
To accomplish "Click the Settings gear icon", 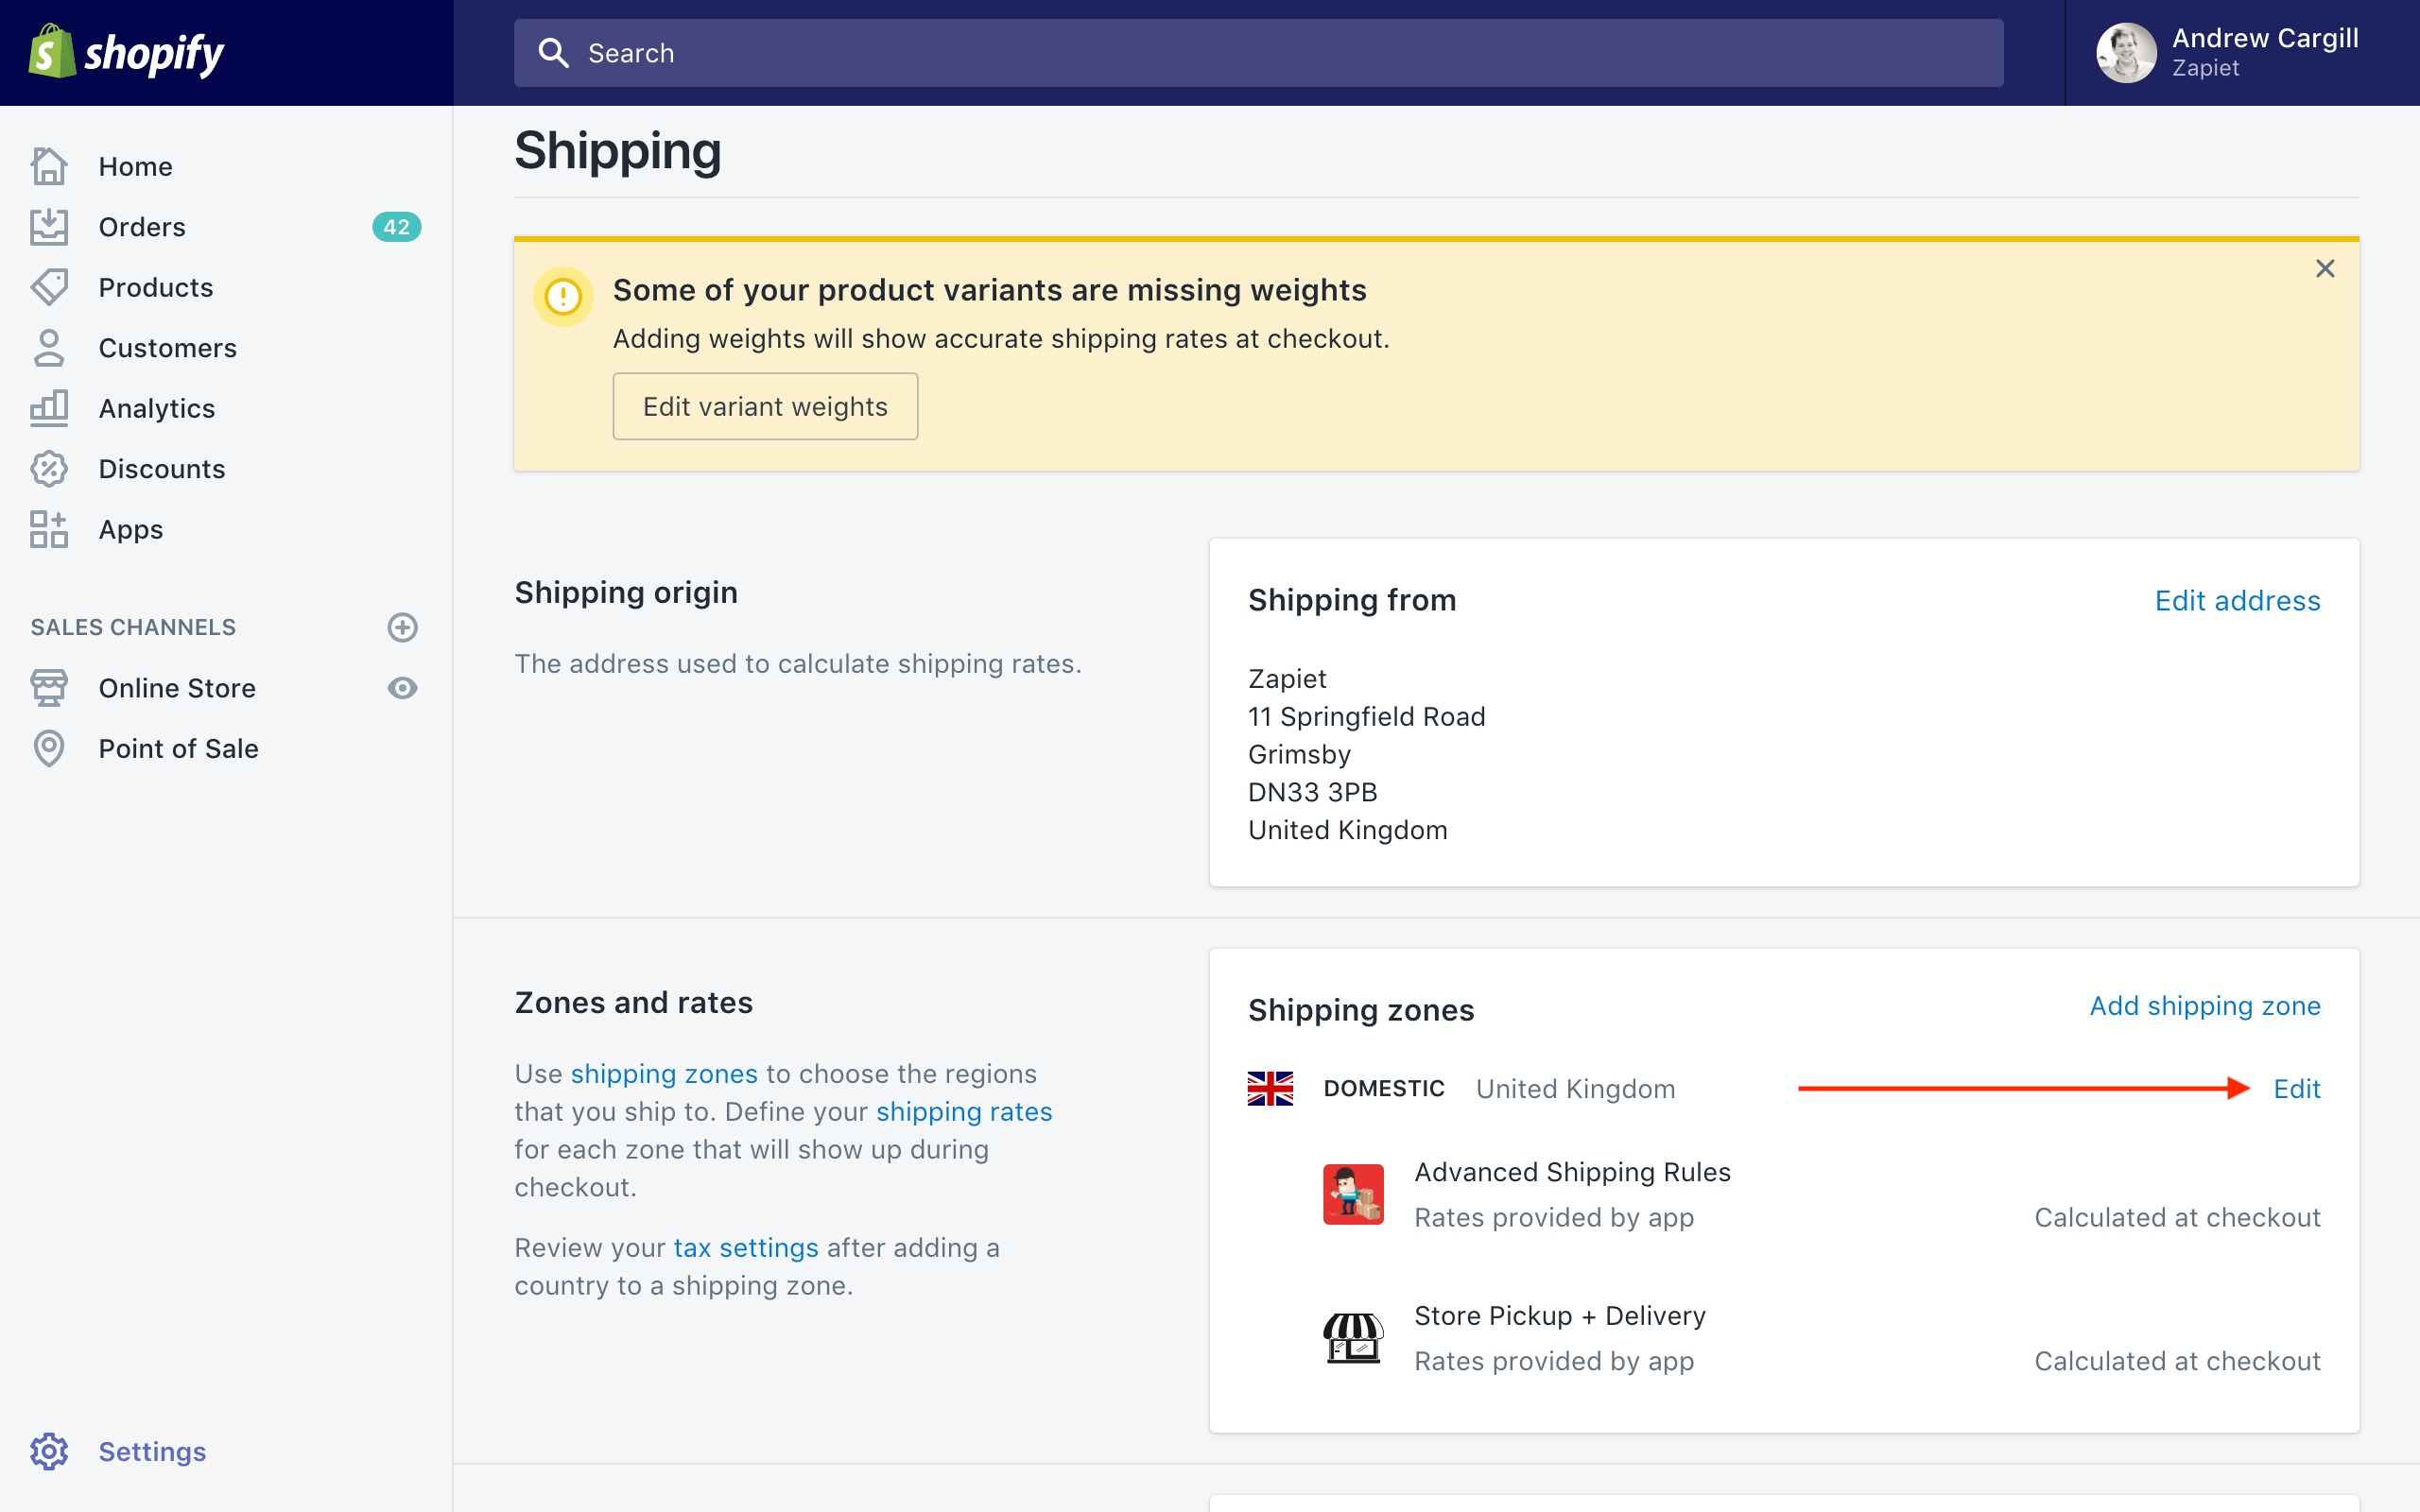I will coord(48,1451).
